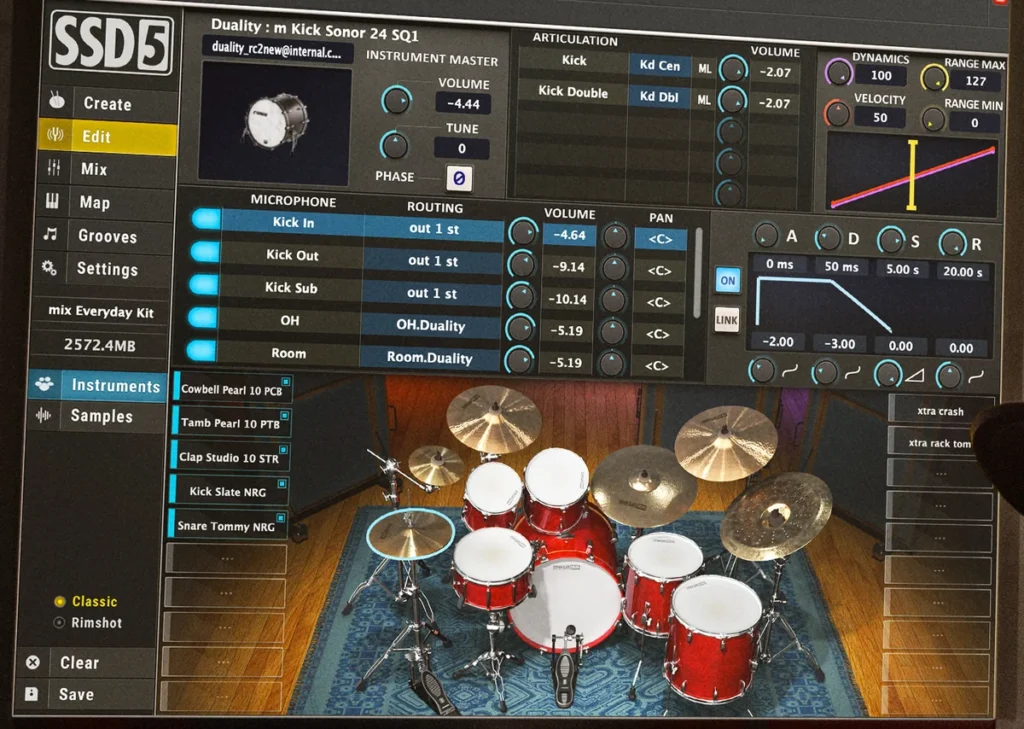The image size is (1024, 729).
Task: Click the Tamb Pearl 10 PTB slot indicator
Action: [x=284, y=415]
